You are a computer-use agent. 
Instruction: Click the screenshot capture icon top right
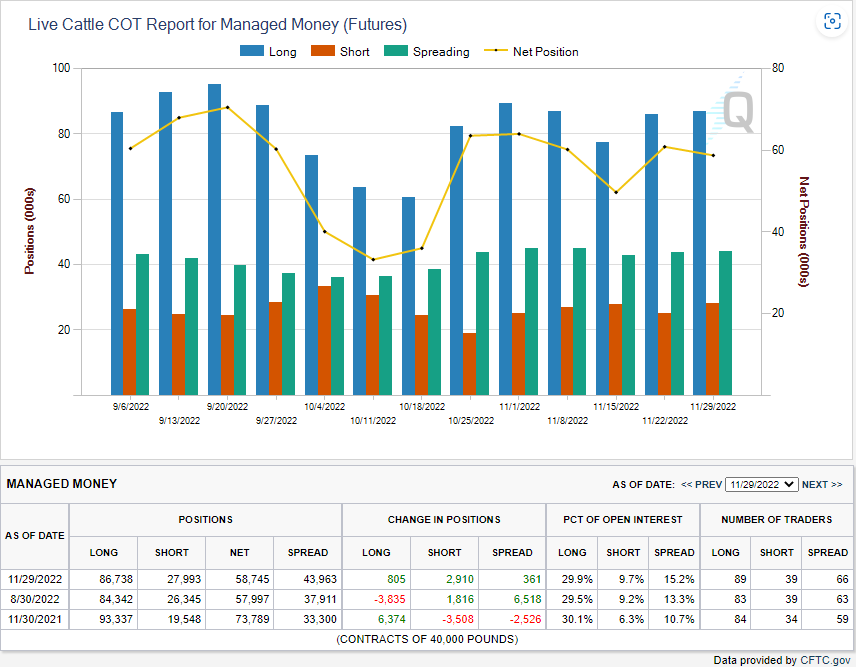point(832,21)
